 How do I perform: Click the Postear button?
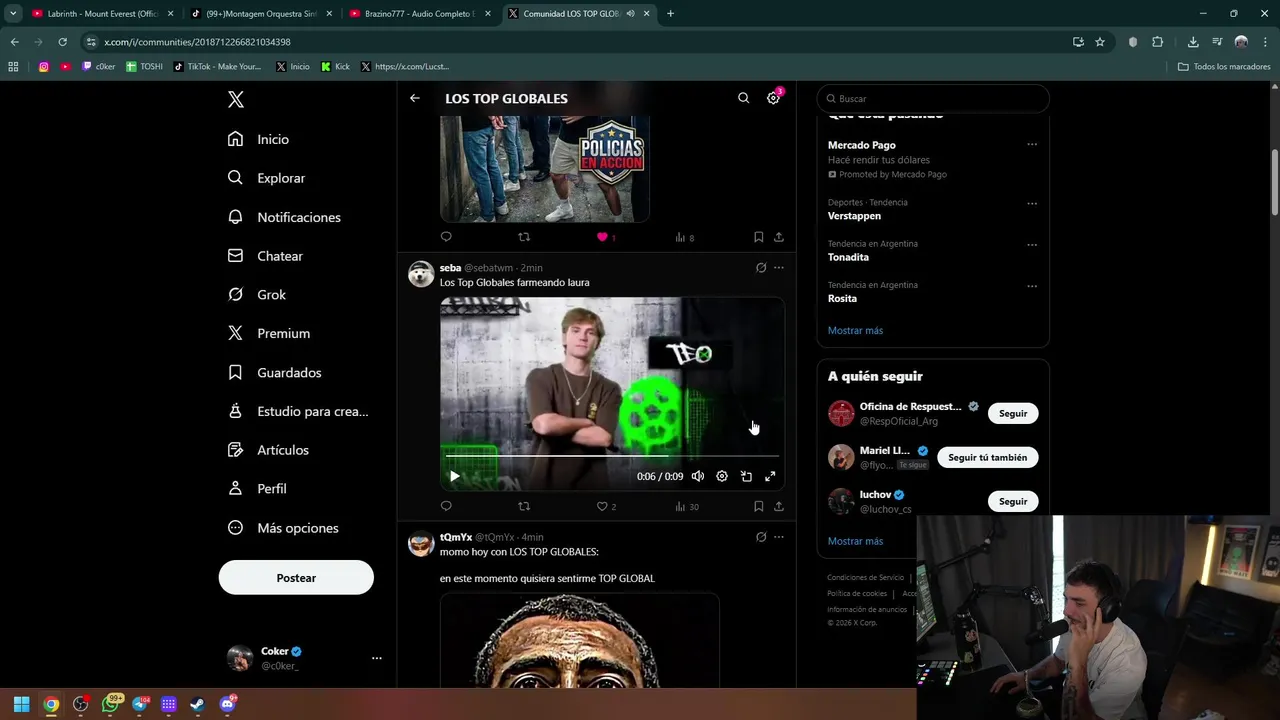point(296,578)
